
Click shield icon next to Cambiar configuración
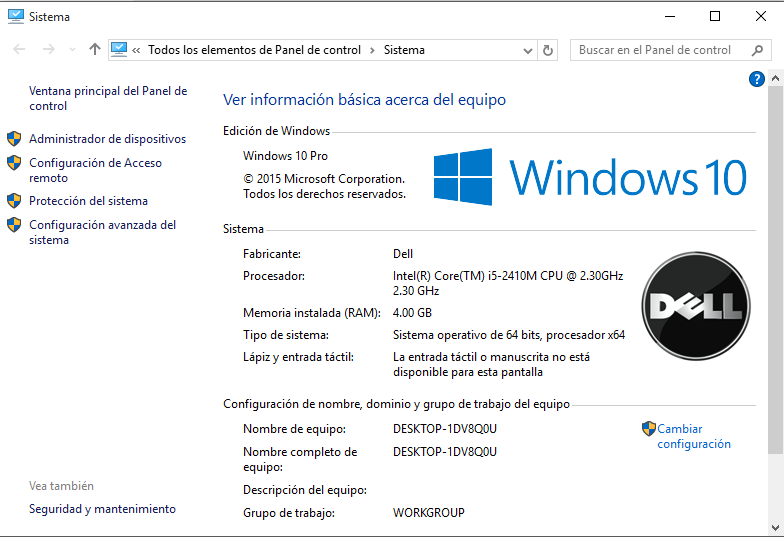648,428
